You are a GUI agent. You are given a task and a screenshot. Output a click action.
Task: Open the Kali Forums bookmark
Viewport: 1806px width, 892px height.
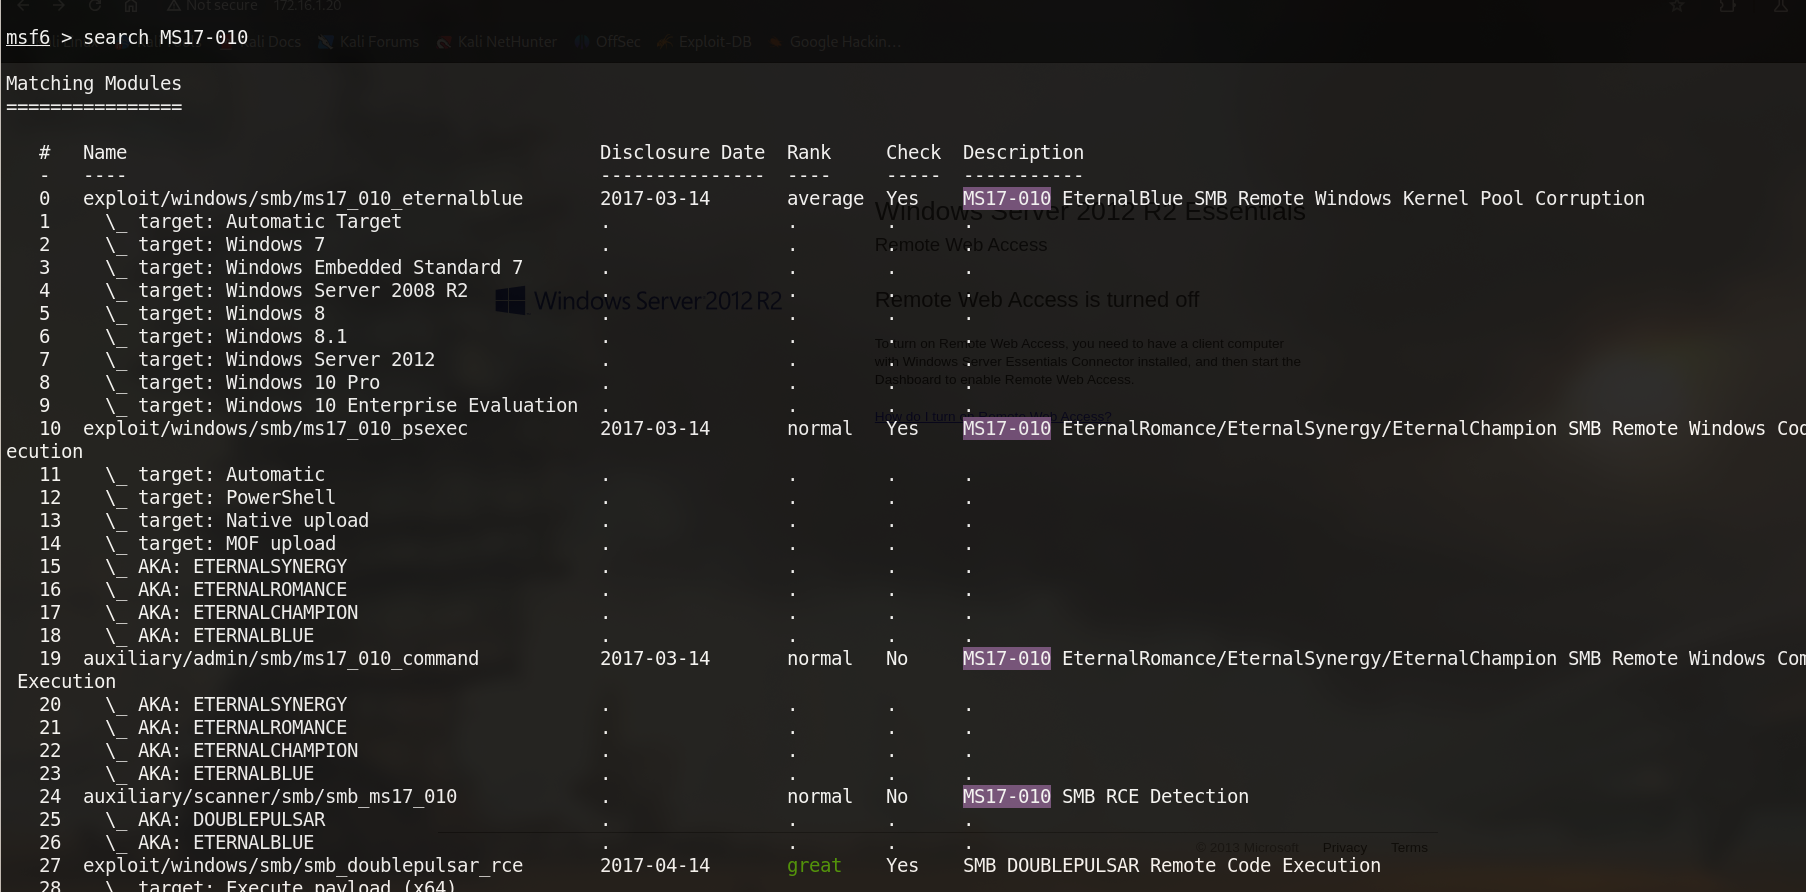pos(369,42)
